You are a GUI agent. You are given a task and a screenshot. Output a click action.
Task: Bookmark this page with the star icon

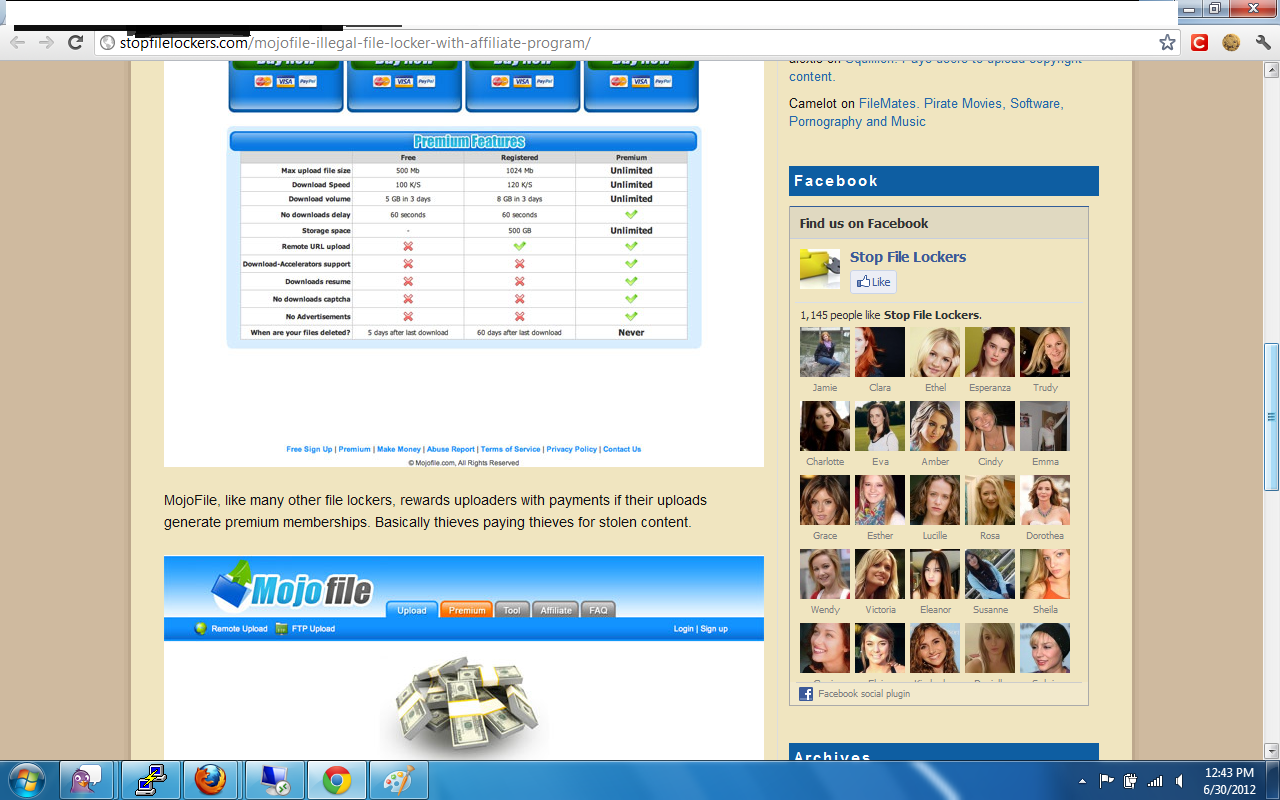point(1167,42)
